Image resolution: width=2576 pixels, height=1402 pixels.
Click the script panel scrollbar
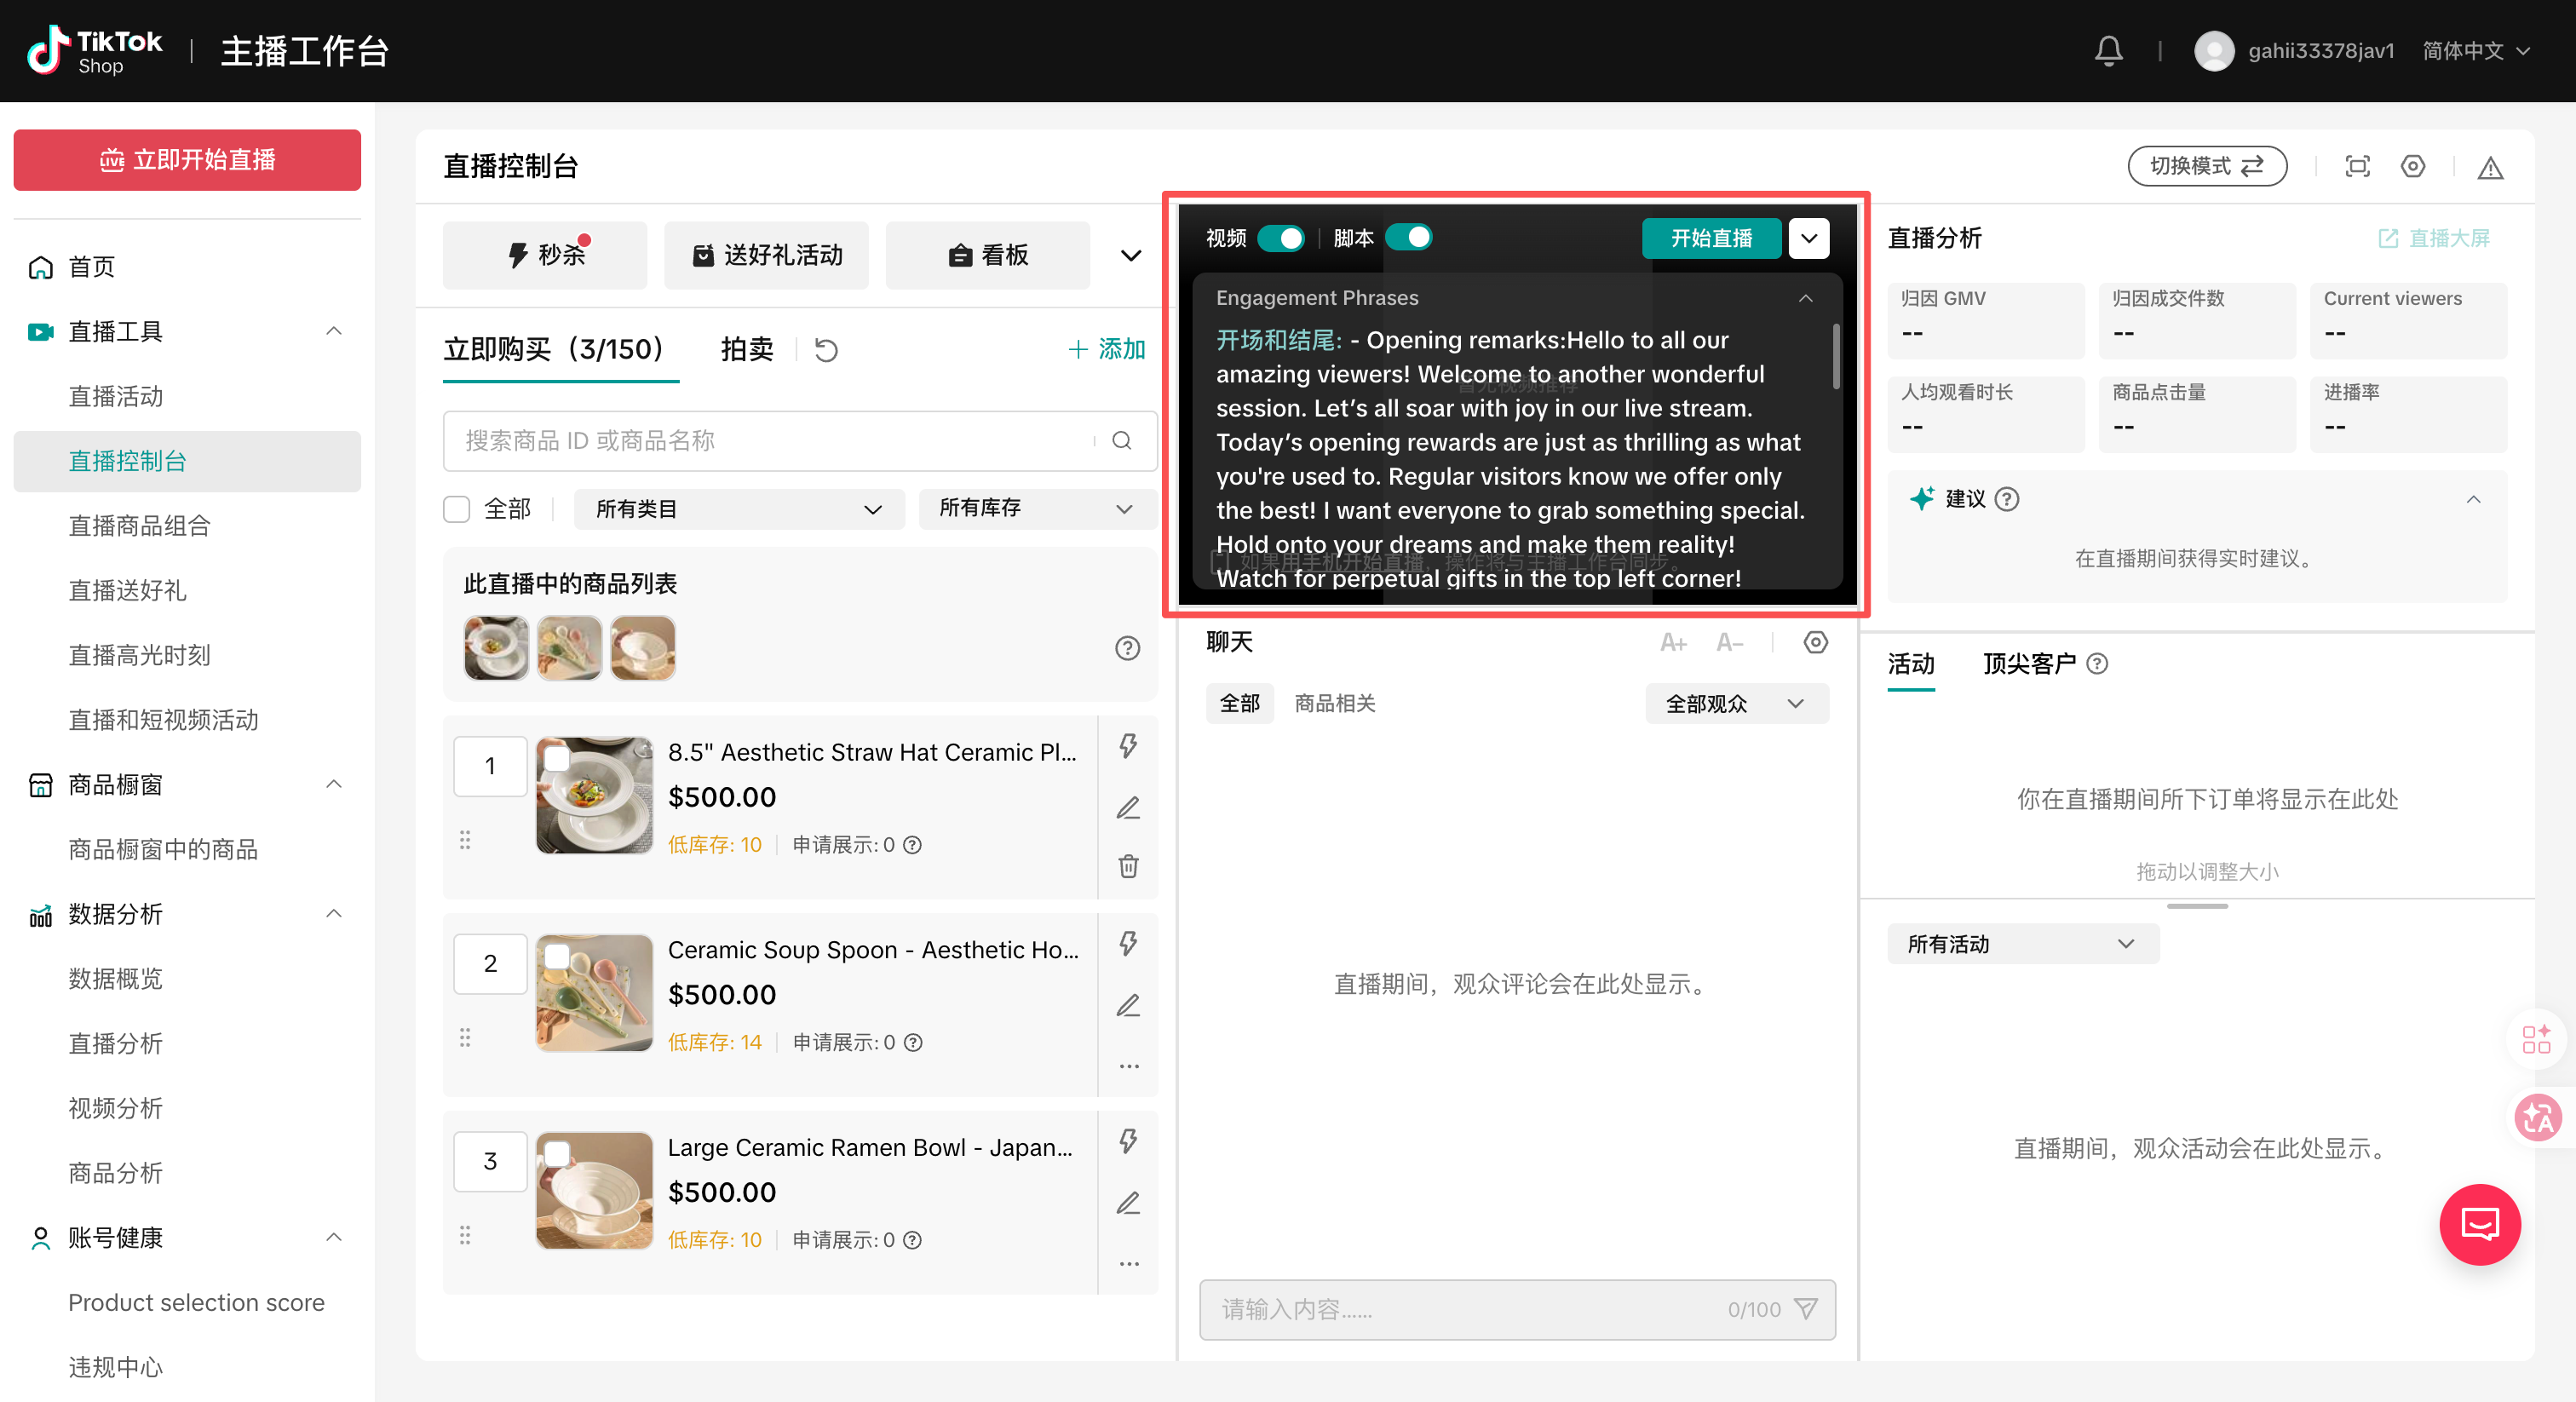coord(1835,357)
